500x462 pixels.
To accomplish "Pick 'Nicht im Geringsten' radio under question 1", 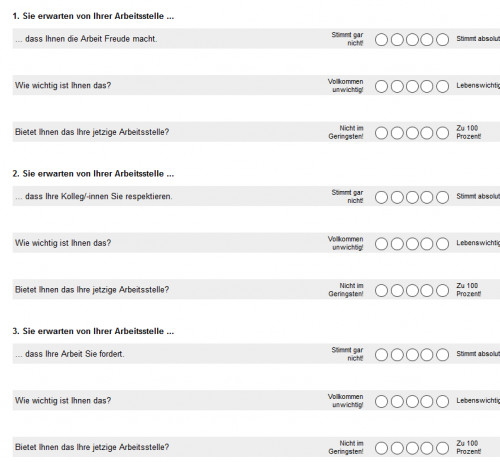I will pos(381,133).
